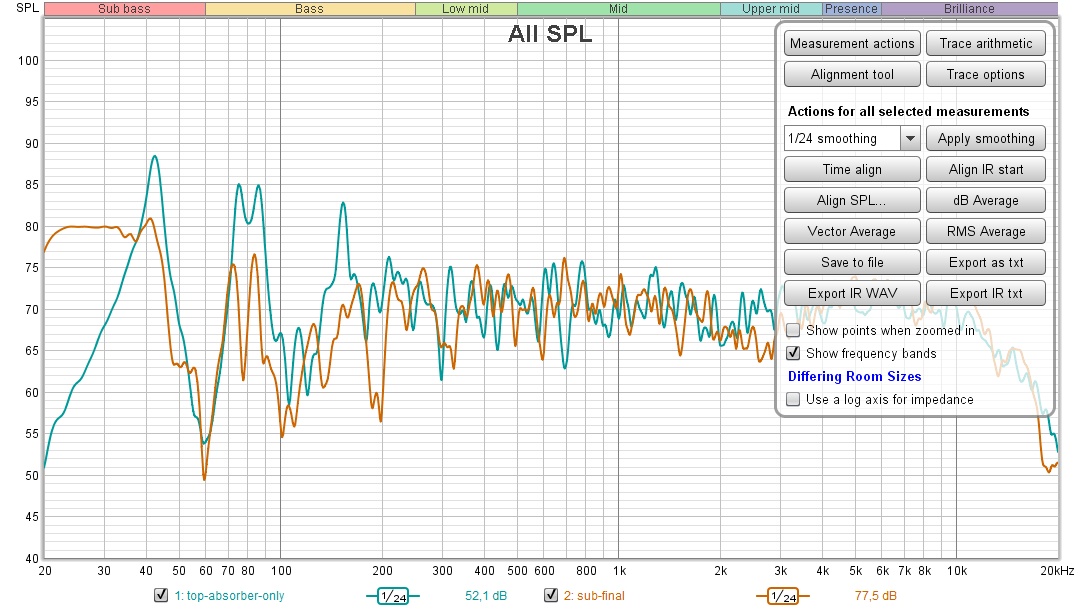Image resolution: width=1080 pixels, height=610 pixels.
Task: Click the dB Average button
Action: (x=985, y=201)
